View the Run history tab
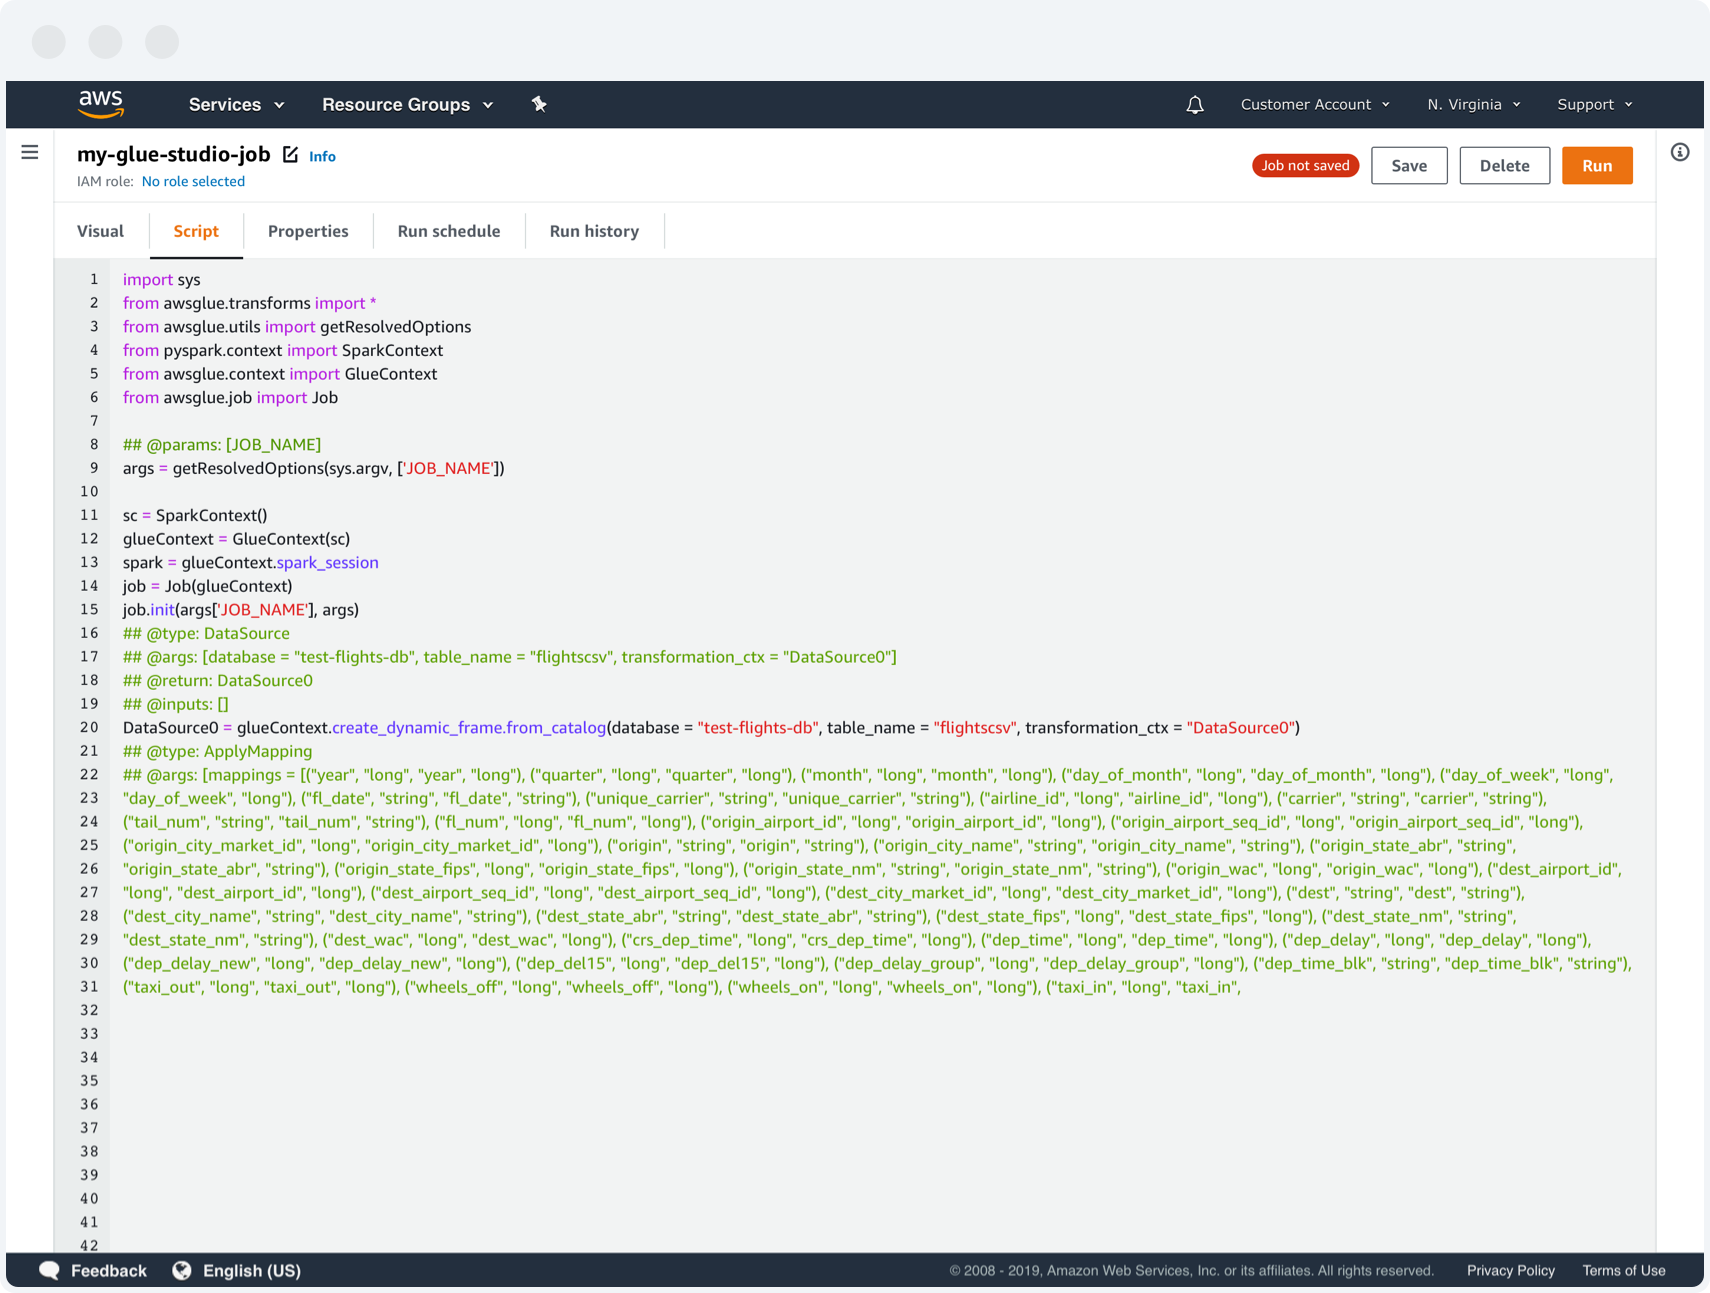Screen dimensions: 1710x1293 coord(594,231)
